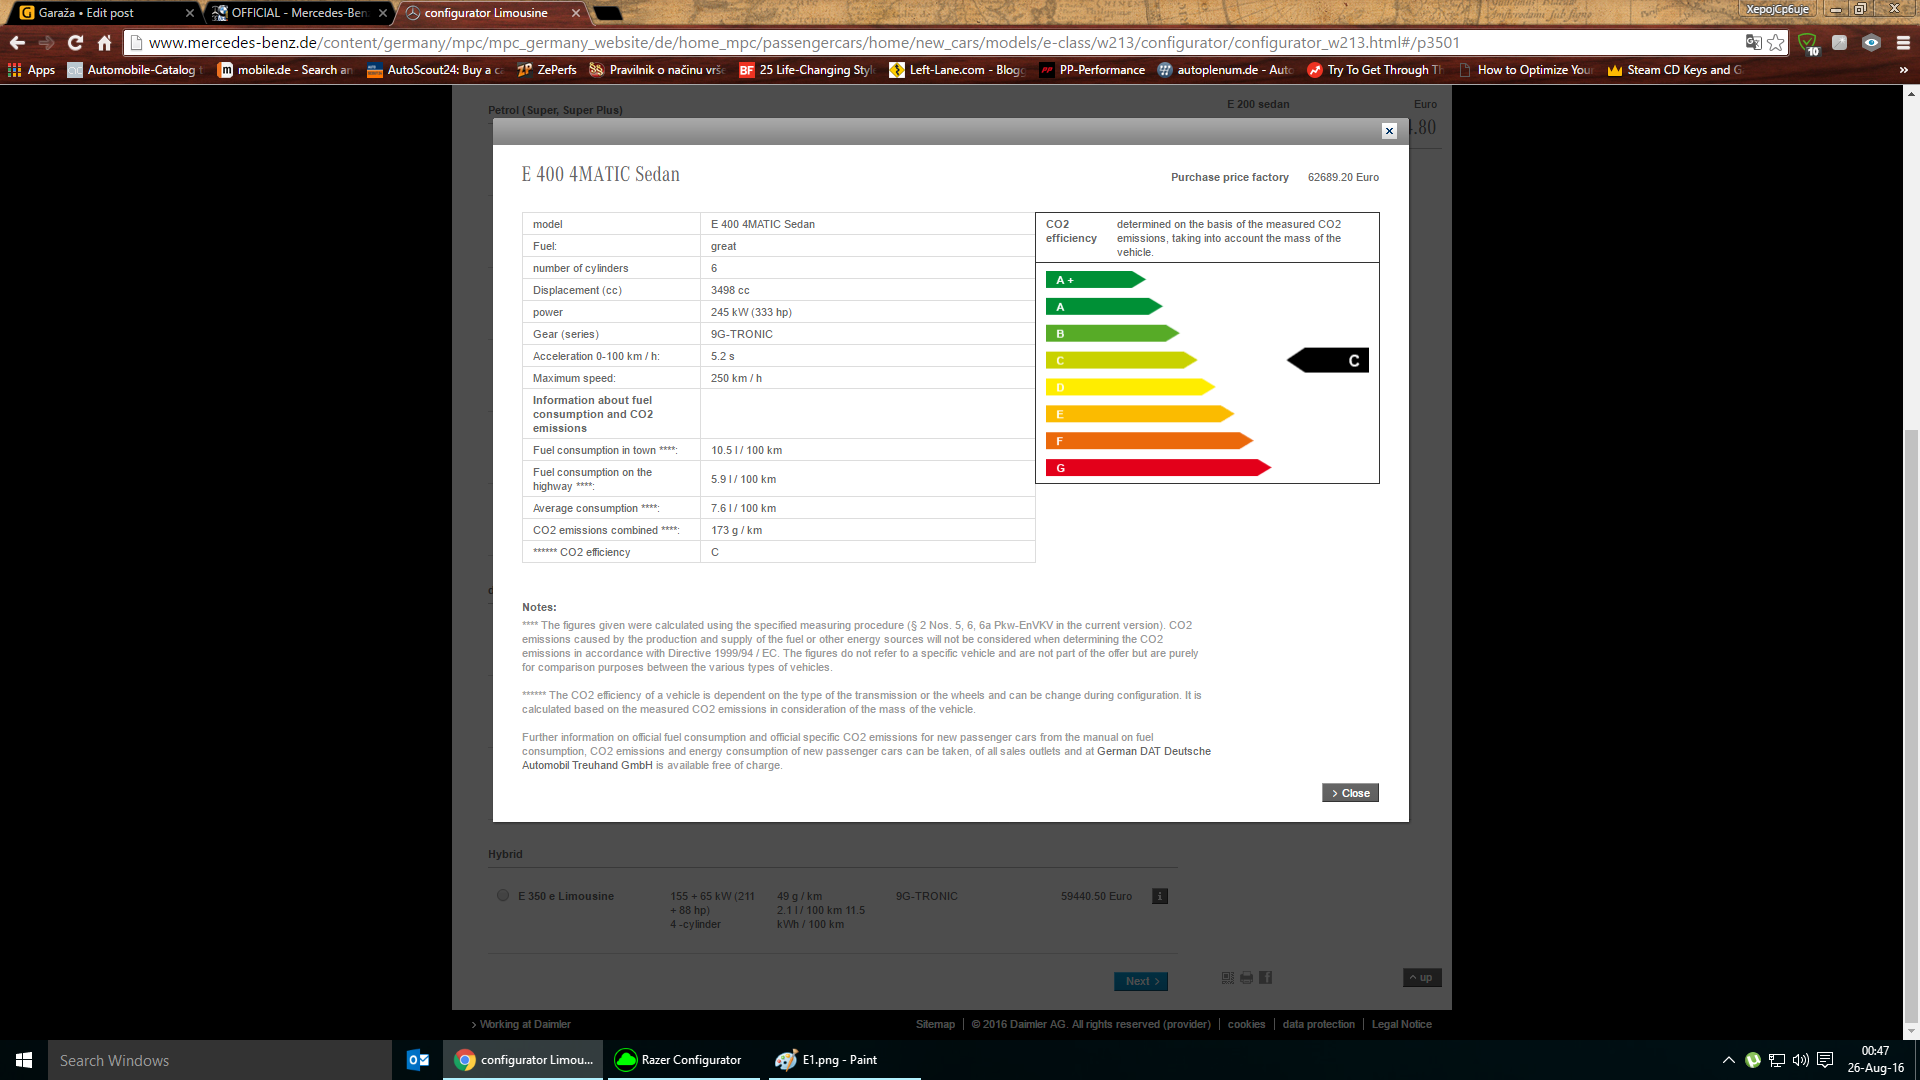Open the cookies footer link
The image size is (1920, 1080).
(x=1246, y=1024)
